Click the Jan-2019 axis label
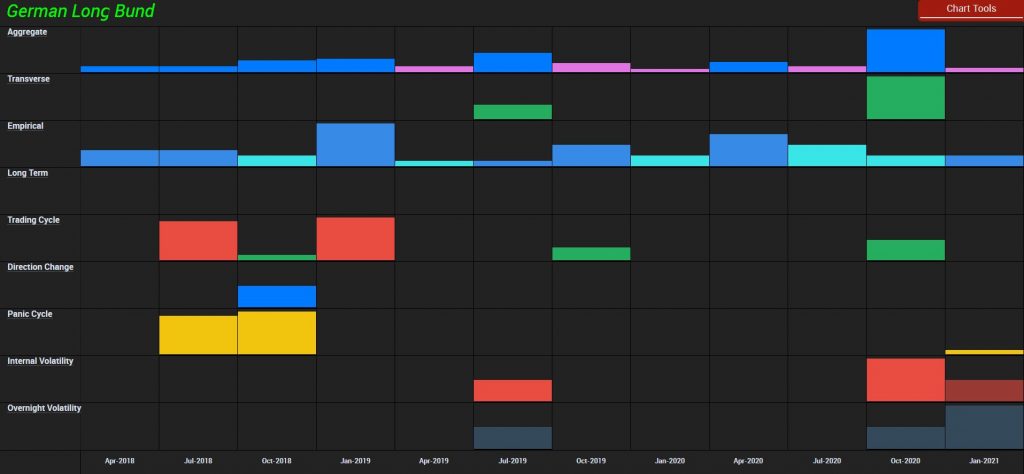Screen dimensions: 1024x474 (x=355, y=461)
